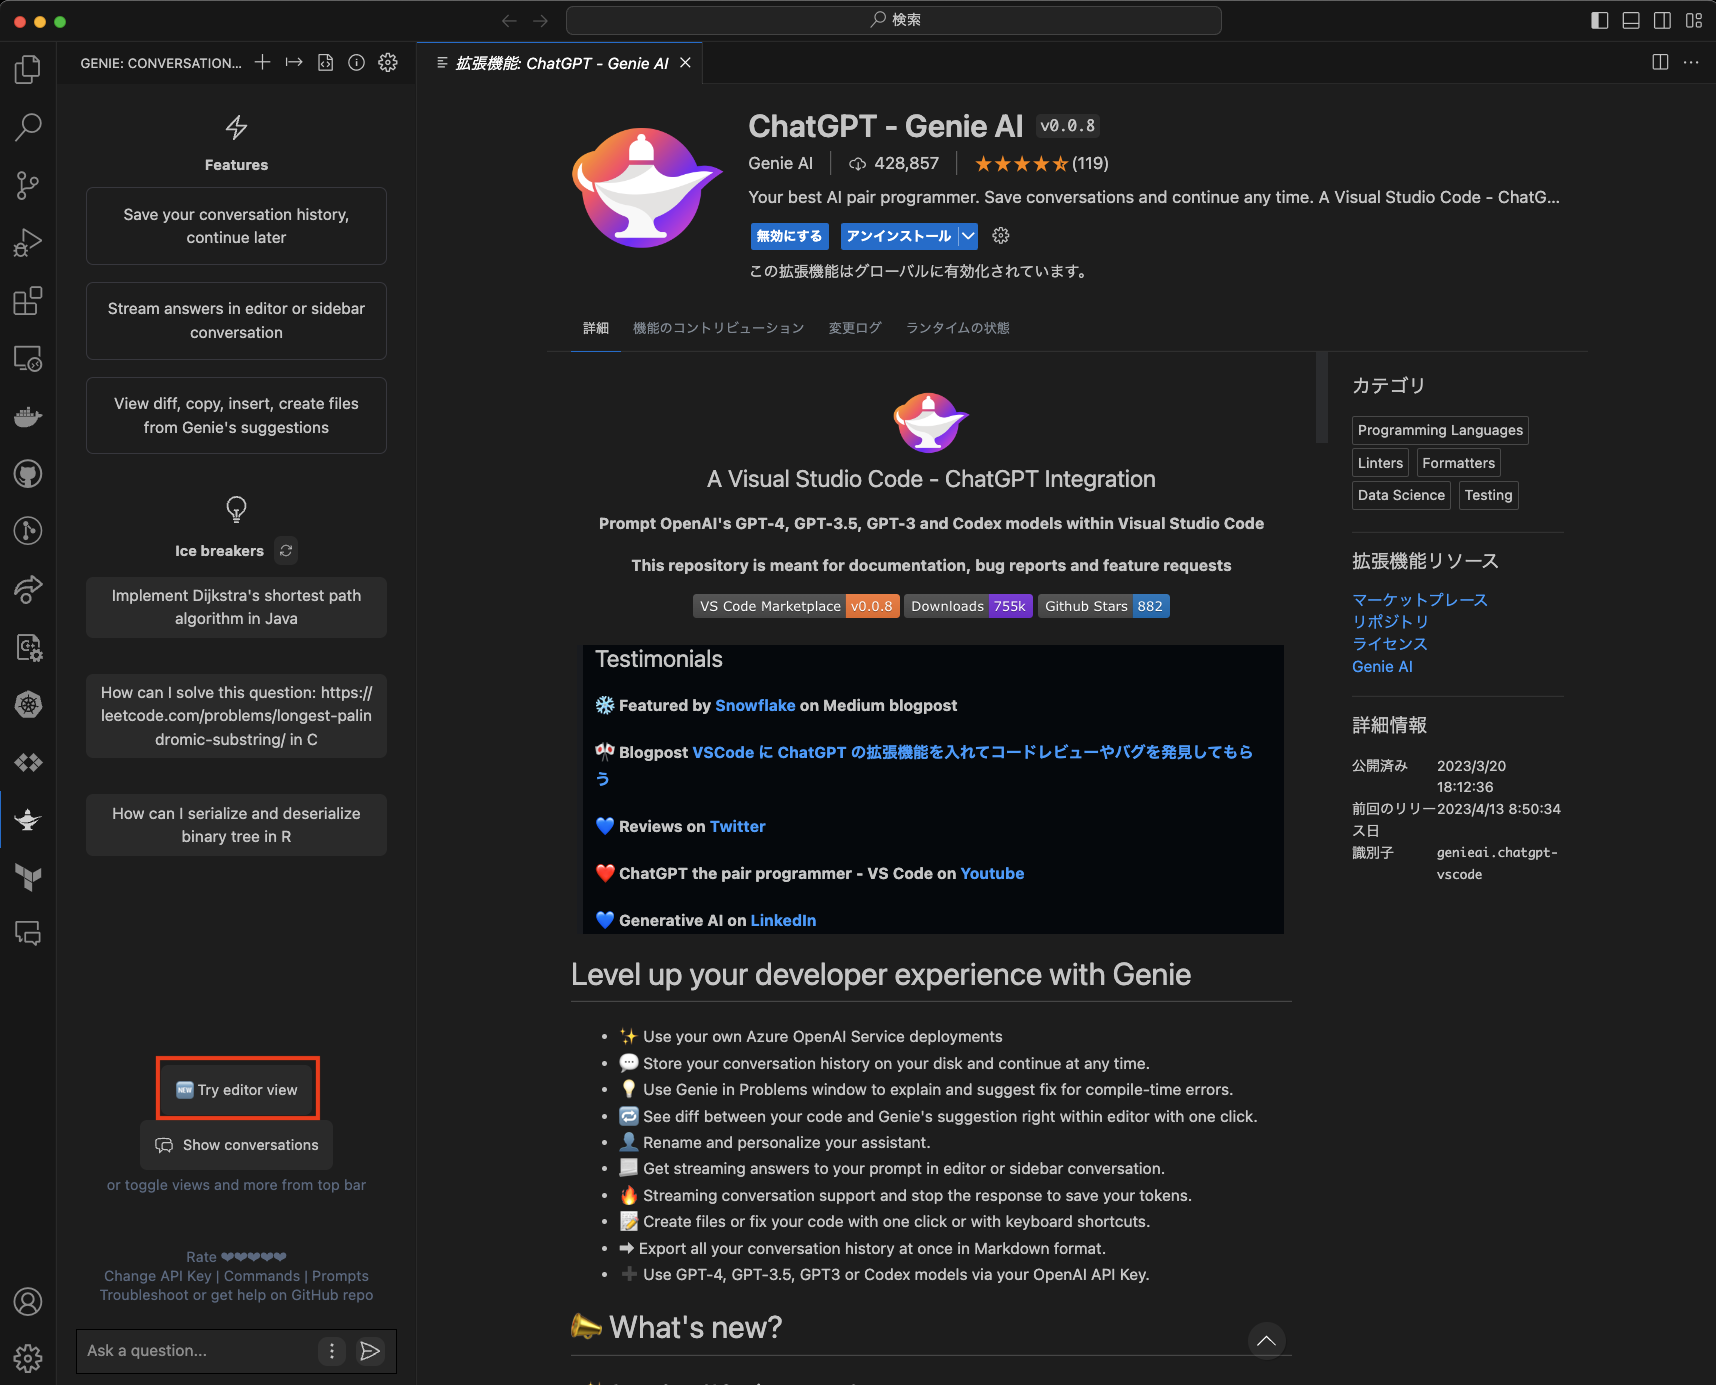Click the Genie info circle icon
The width and height of the screenshot is (1716, 1385).
356,62
